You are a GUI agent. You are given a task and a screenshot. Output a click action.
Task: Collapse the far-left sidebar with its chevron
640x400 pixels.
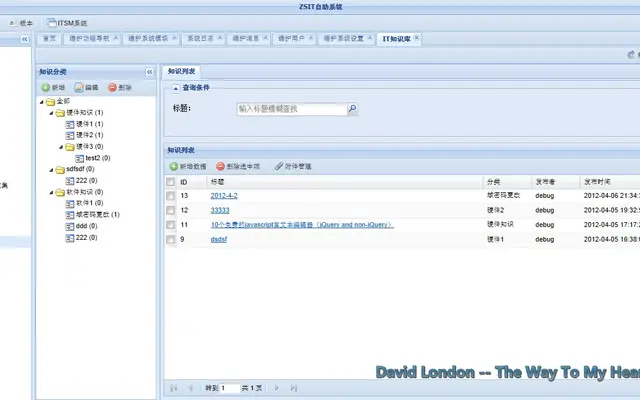(x=25, y=39)
